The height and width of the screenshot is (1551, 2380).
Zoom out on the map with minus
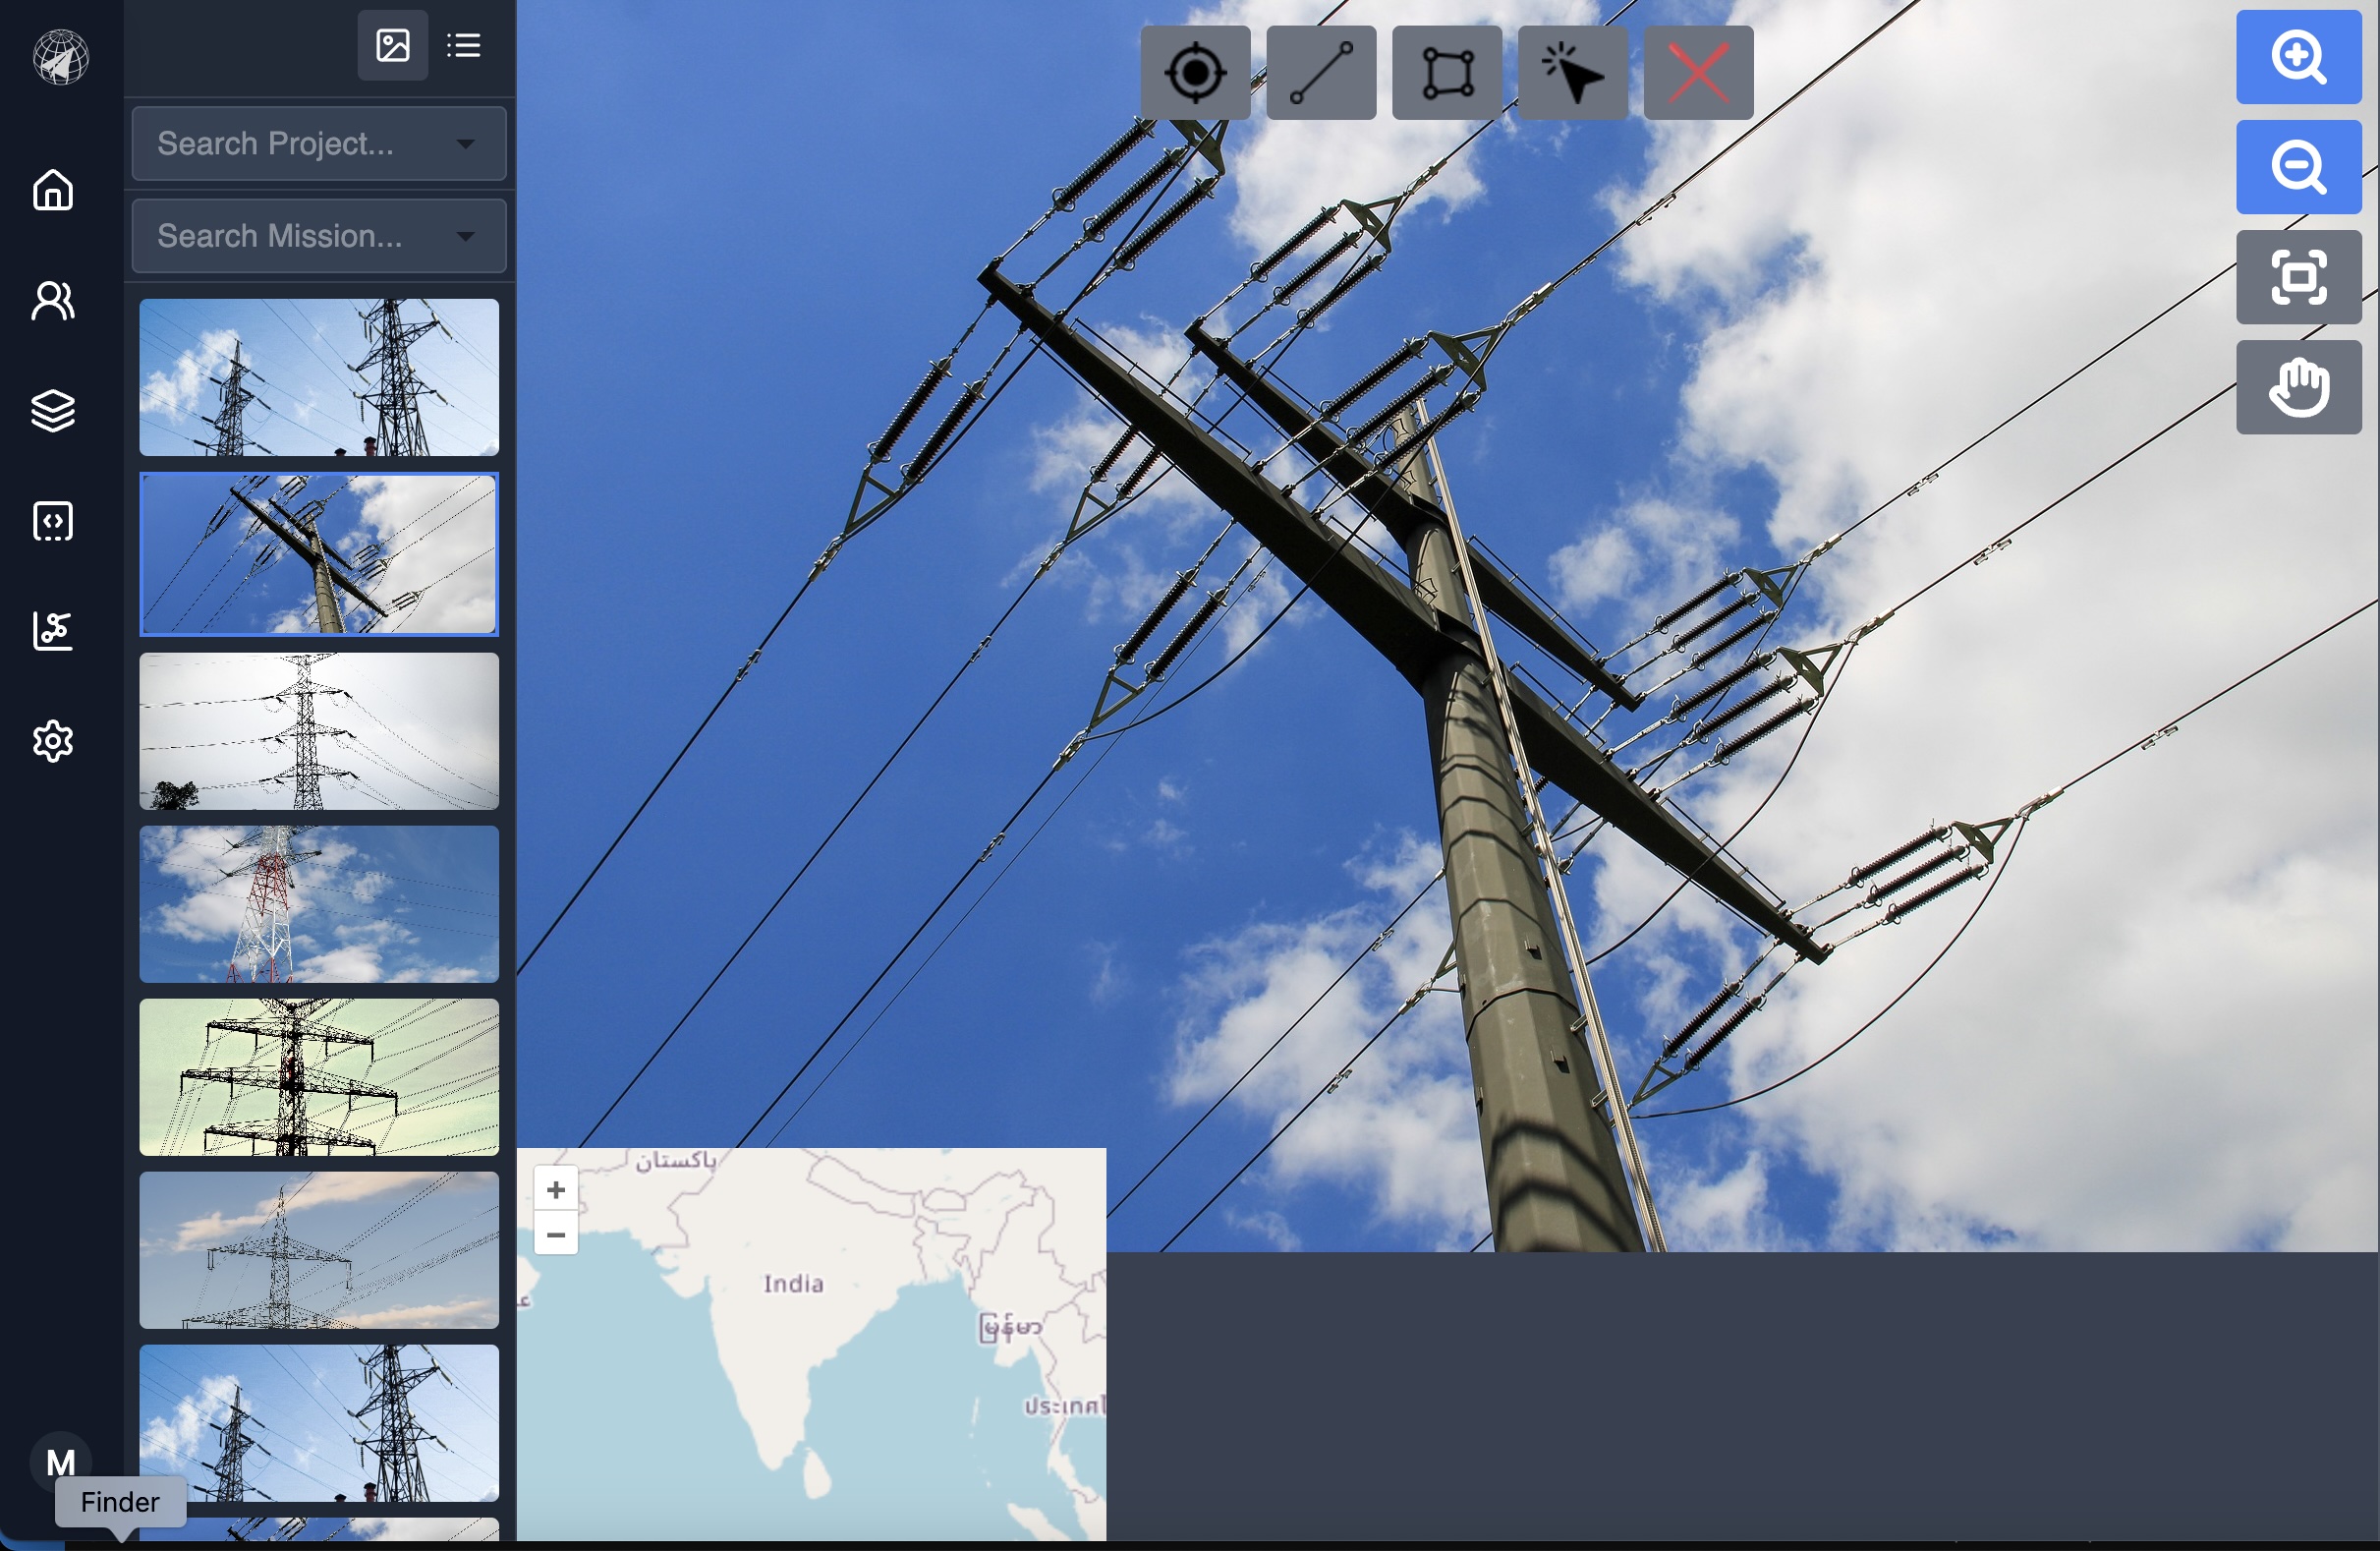pos(556,1234)
